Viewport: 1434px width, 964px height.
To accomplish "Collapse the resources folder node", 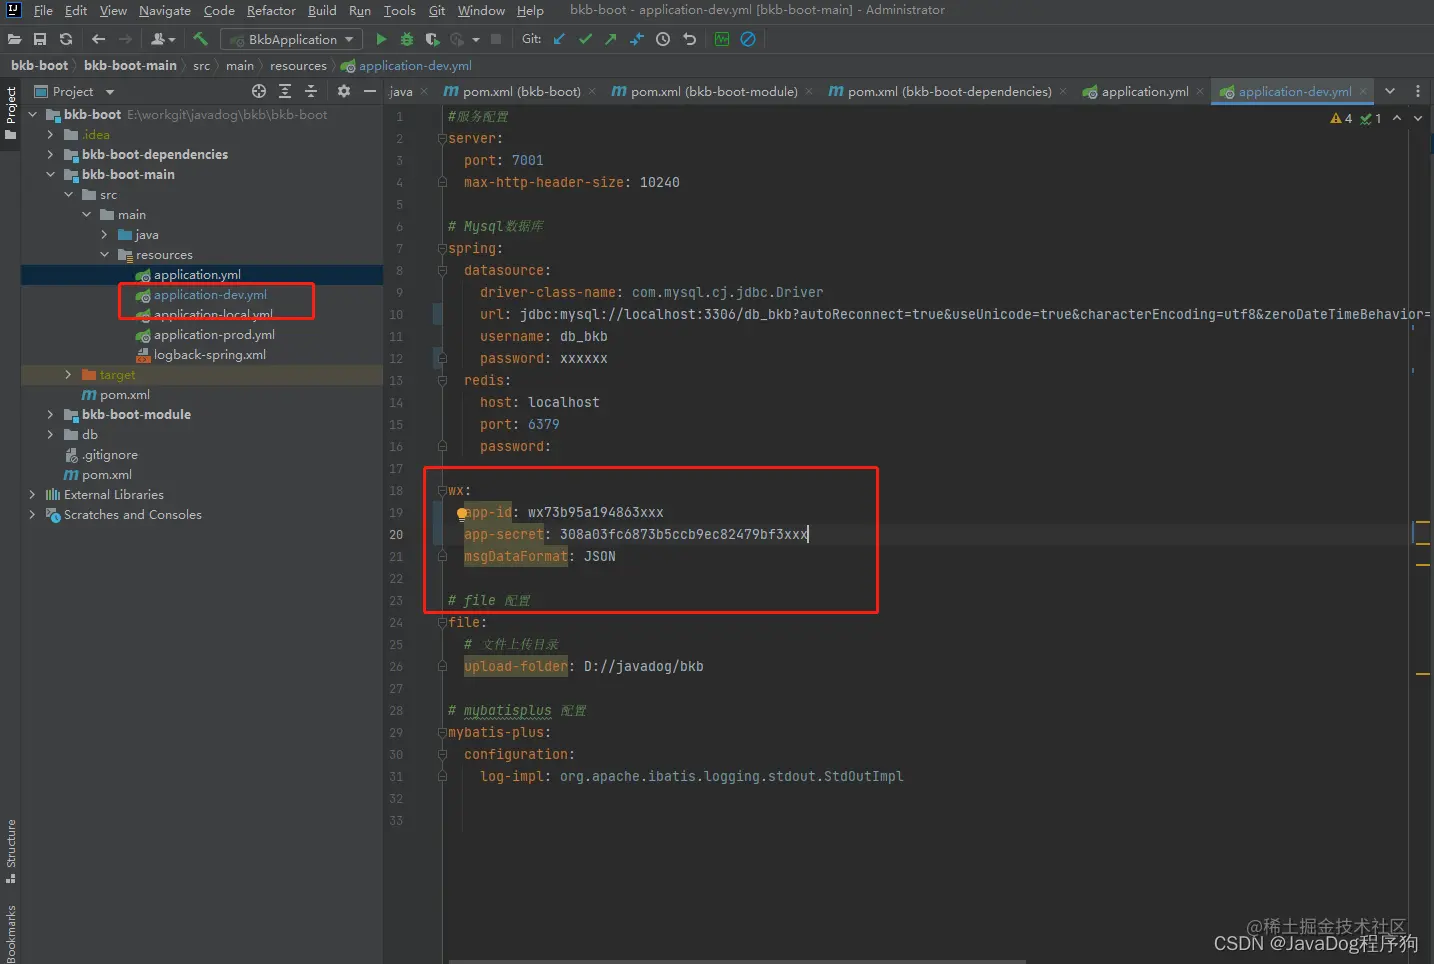I will click(x=104, y=254).
